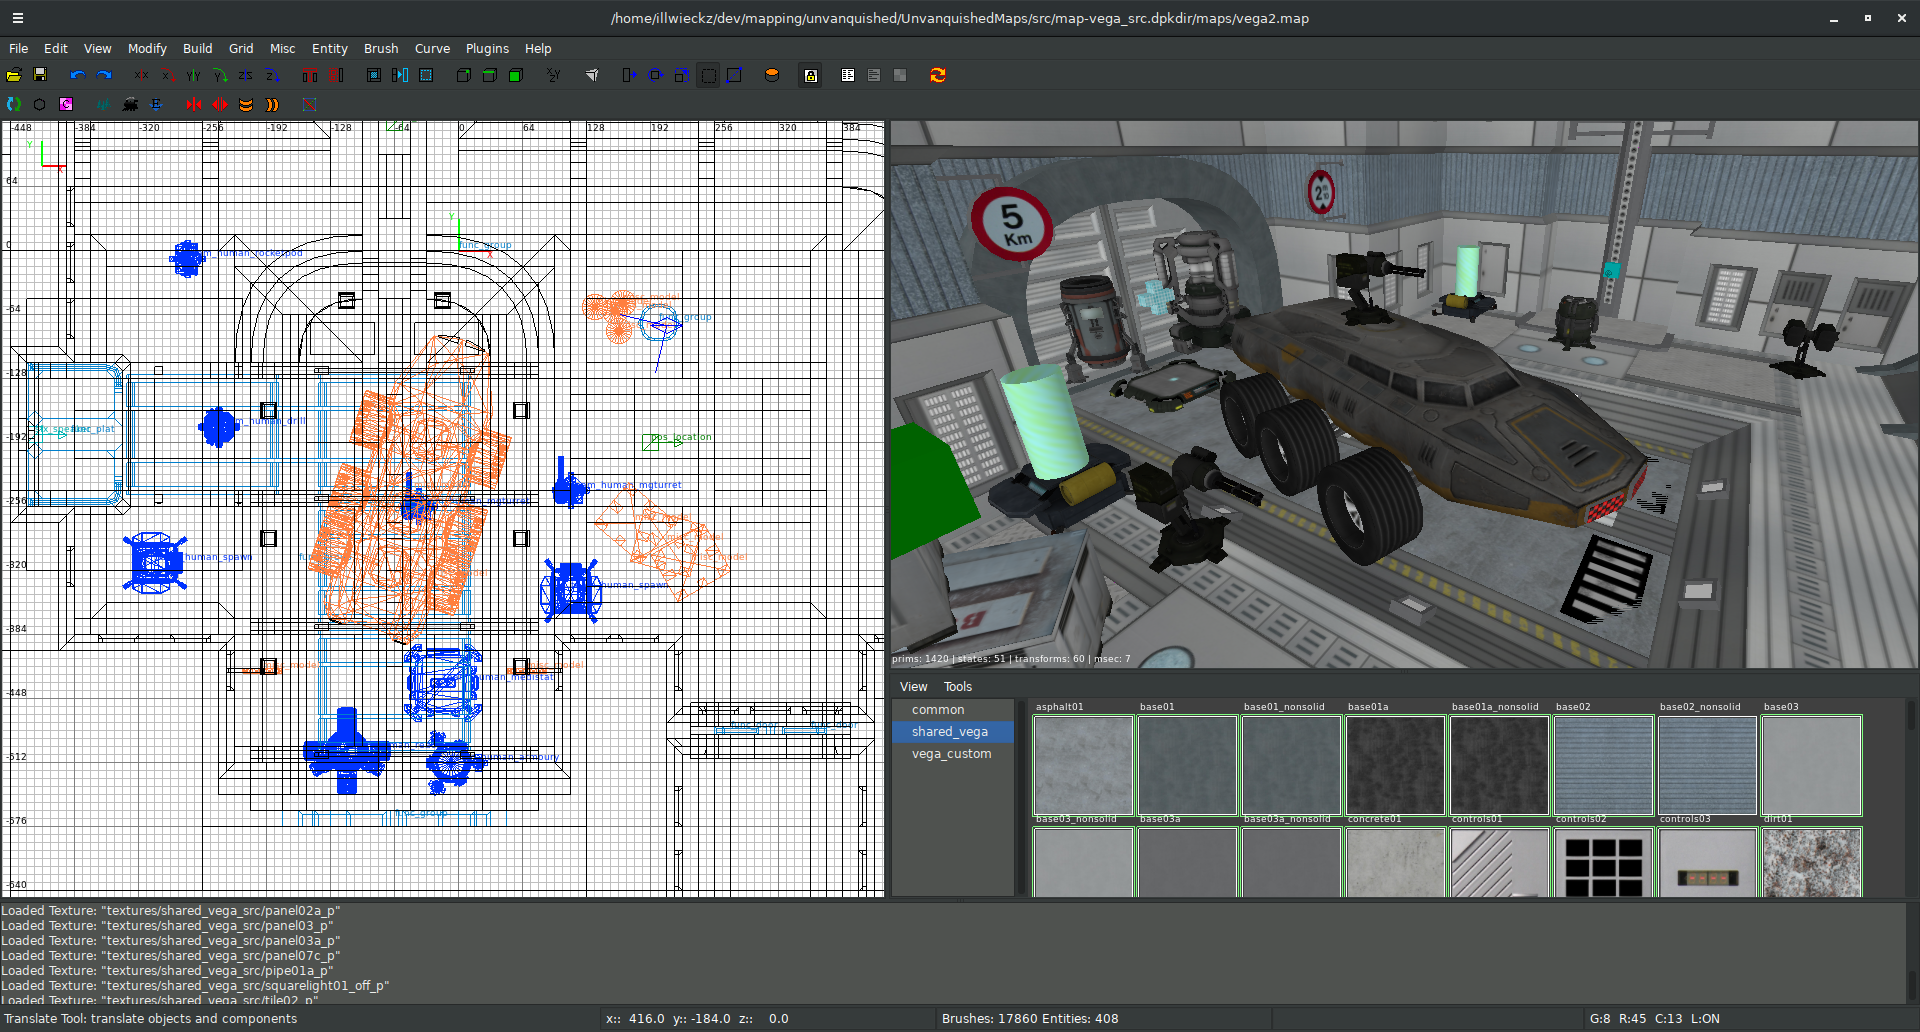The image size is (1920, 1032).
Task: Toggle the cubic clipping camera icon
Action: pyautogui.click(x=592, y=75)
